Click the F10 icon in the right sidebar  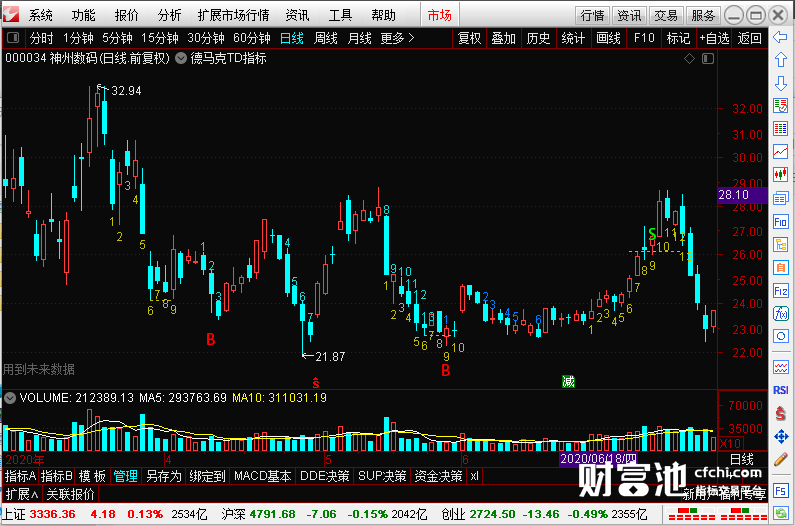(x=780, y=222)
